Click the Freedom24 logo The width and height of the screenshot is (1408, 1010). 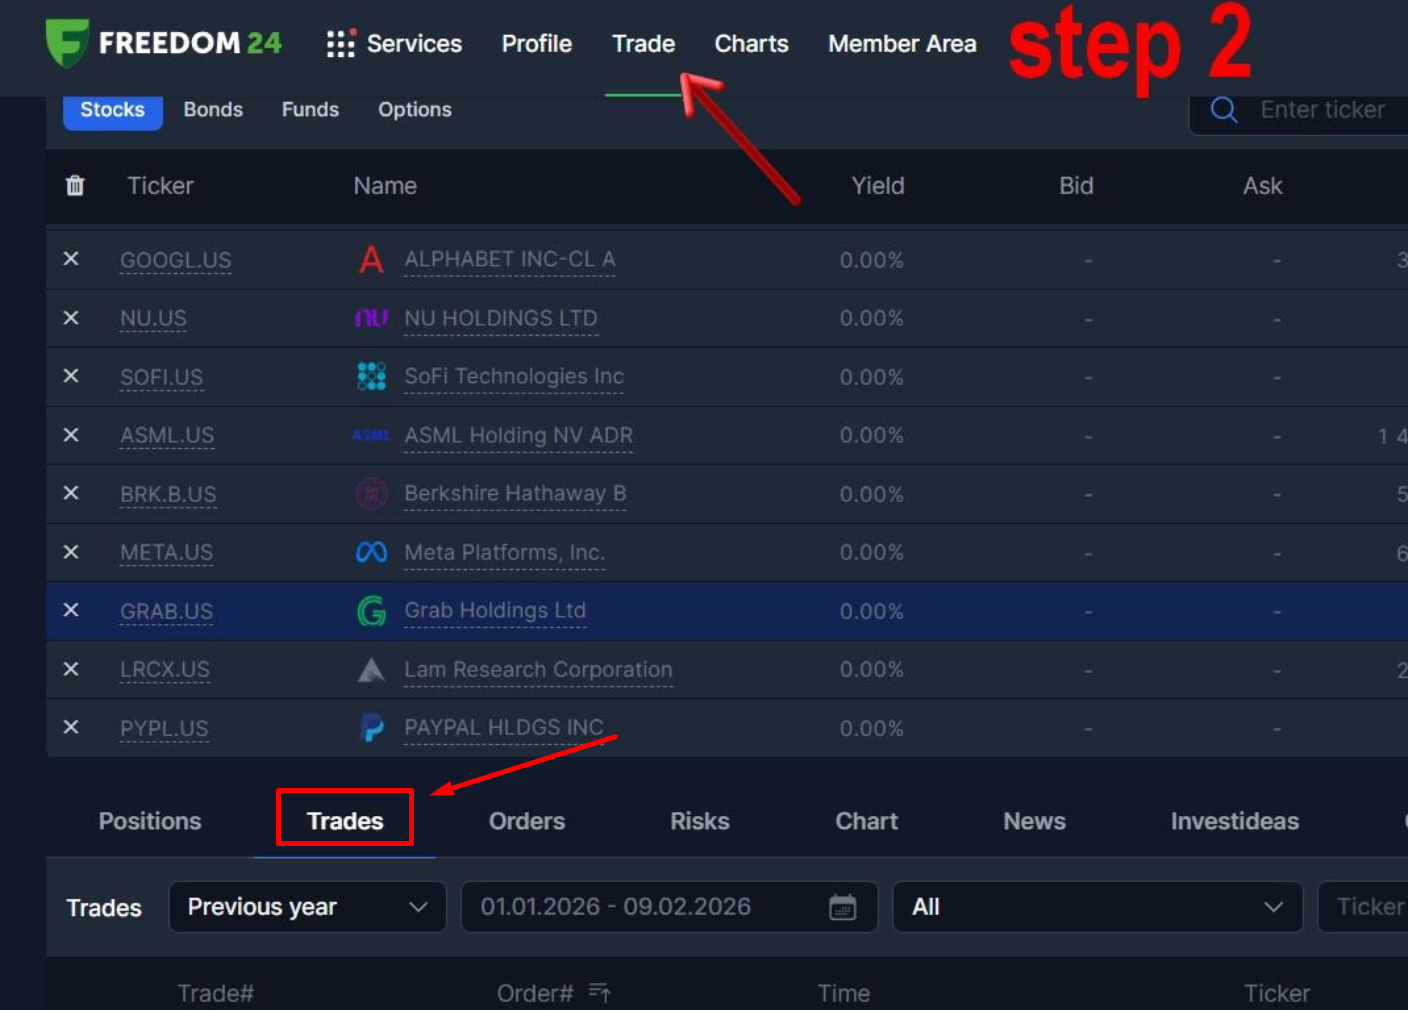coord(164,43)
